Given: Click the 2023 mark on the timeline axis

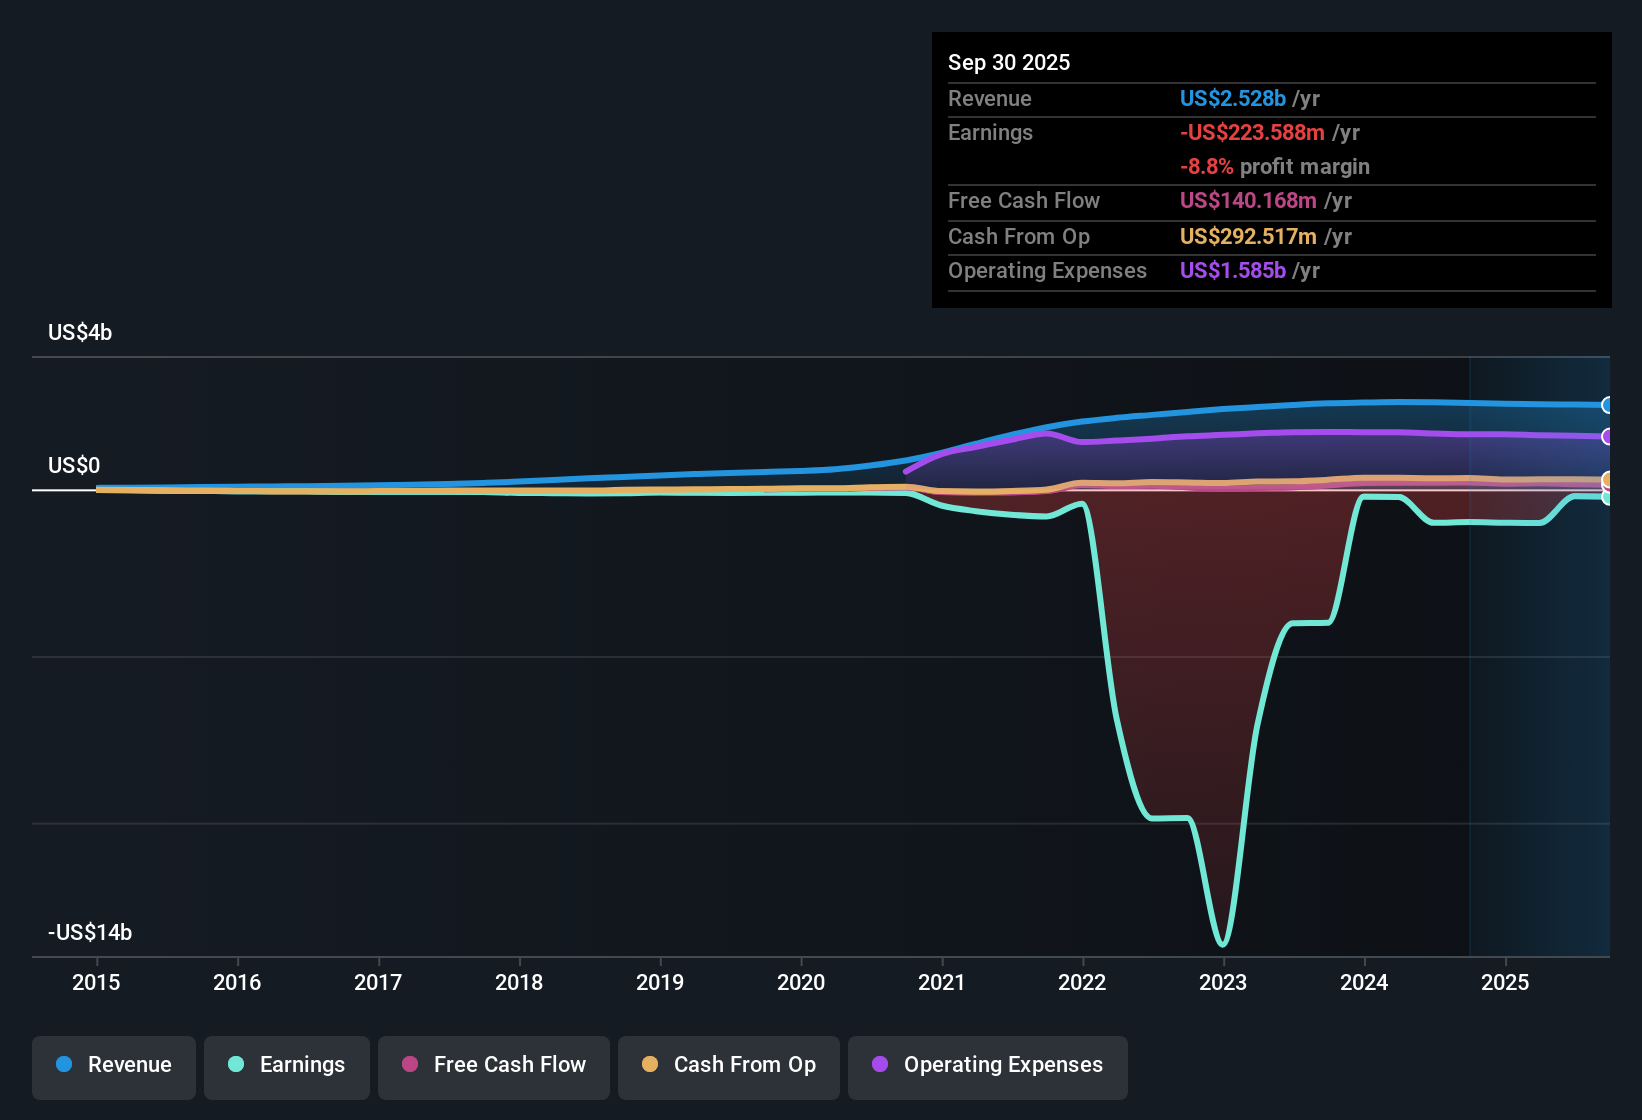Looking at the screenshot, I should pyautogui.click(x=1223, y=983).
